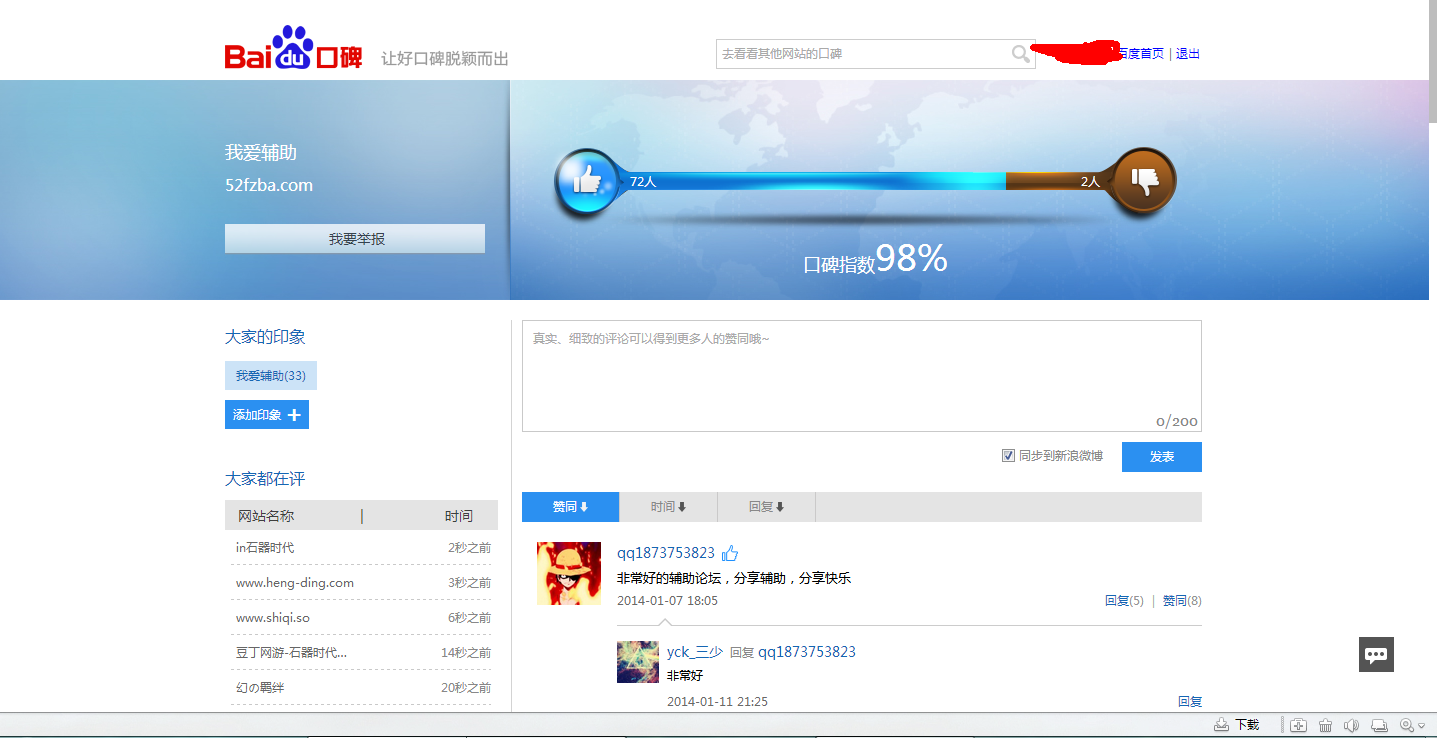This screenshot has height=738, width=1437.
Task: Click thumbs-up icon beside qq1873753823
Action: tap(730, 553)
